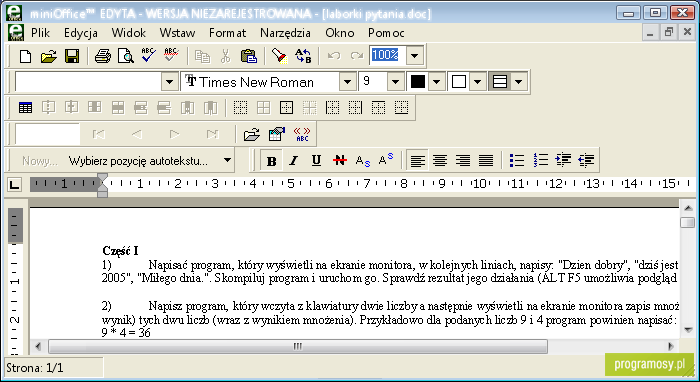This screenshot has height=382, width=700.
Task: Insert a table
Action: [x=25, y=108]
